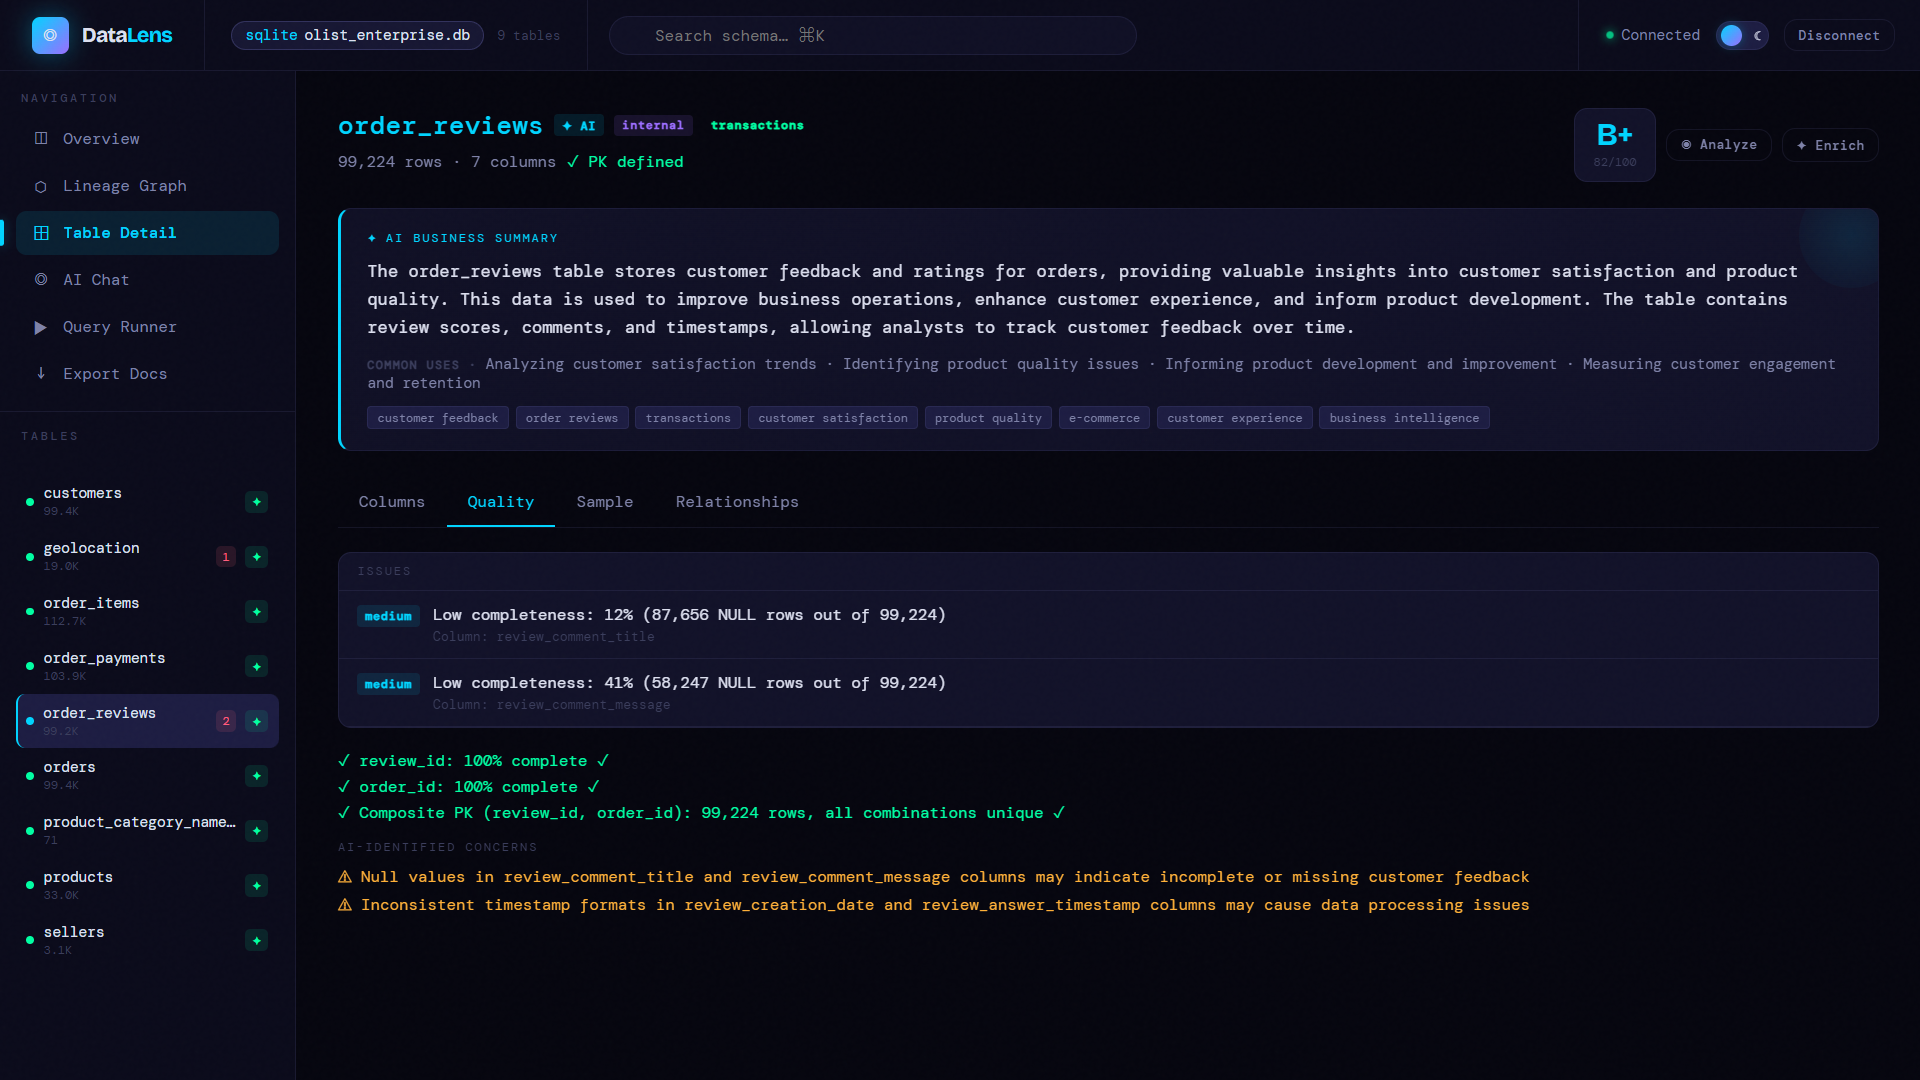The width and height of the screenshot is (1920, 1080).
Task: Toggle the dark mode theme switch
Action: 1742,35
